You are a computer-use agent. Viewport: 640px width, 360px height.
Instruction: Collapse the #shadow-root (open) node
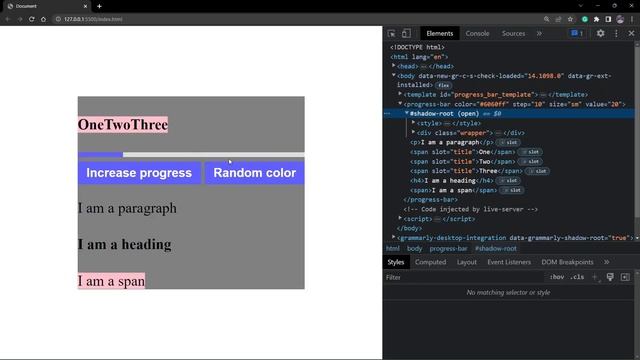(x=407, y=113)
